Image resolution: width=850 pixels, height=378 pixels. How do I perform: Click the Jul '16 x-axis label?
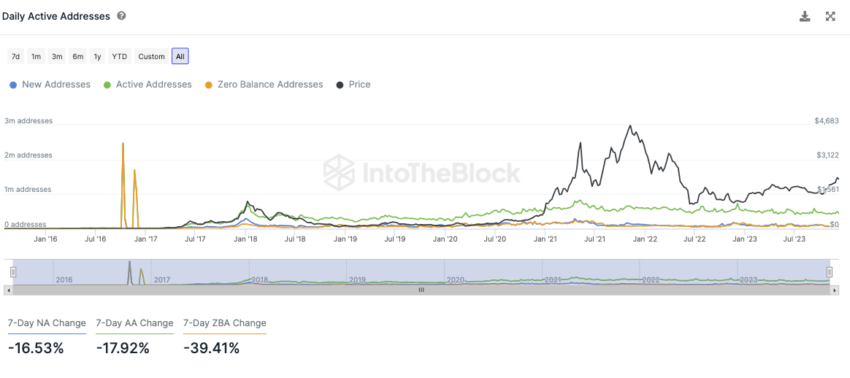[96, 239]
